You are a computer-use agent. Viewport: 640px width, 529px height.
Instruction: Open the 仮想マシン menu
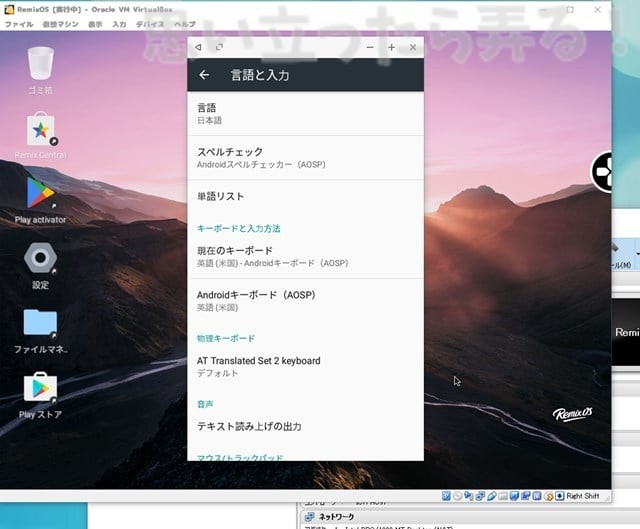[60, 24]
